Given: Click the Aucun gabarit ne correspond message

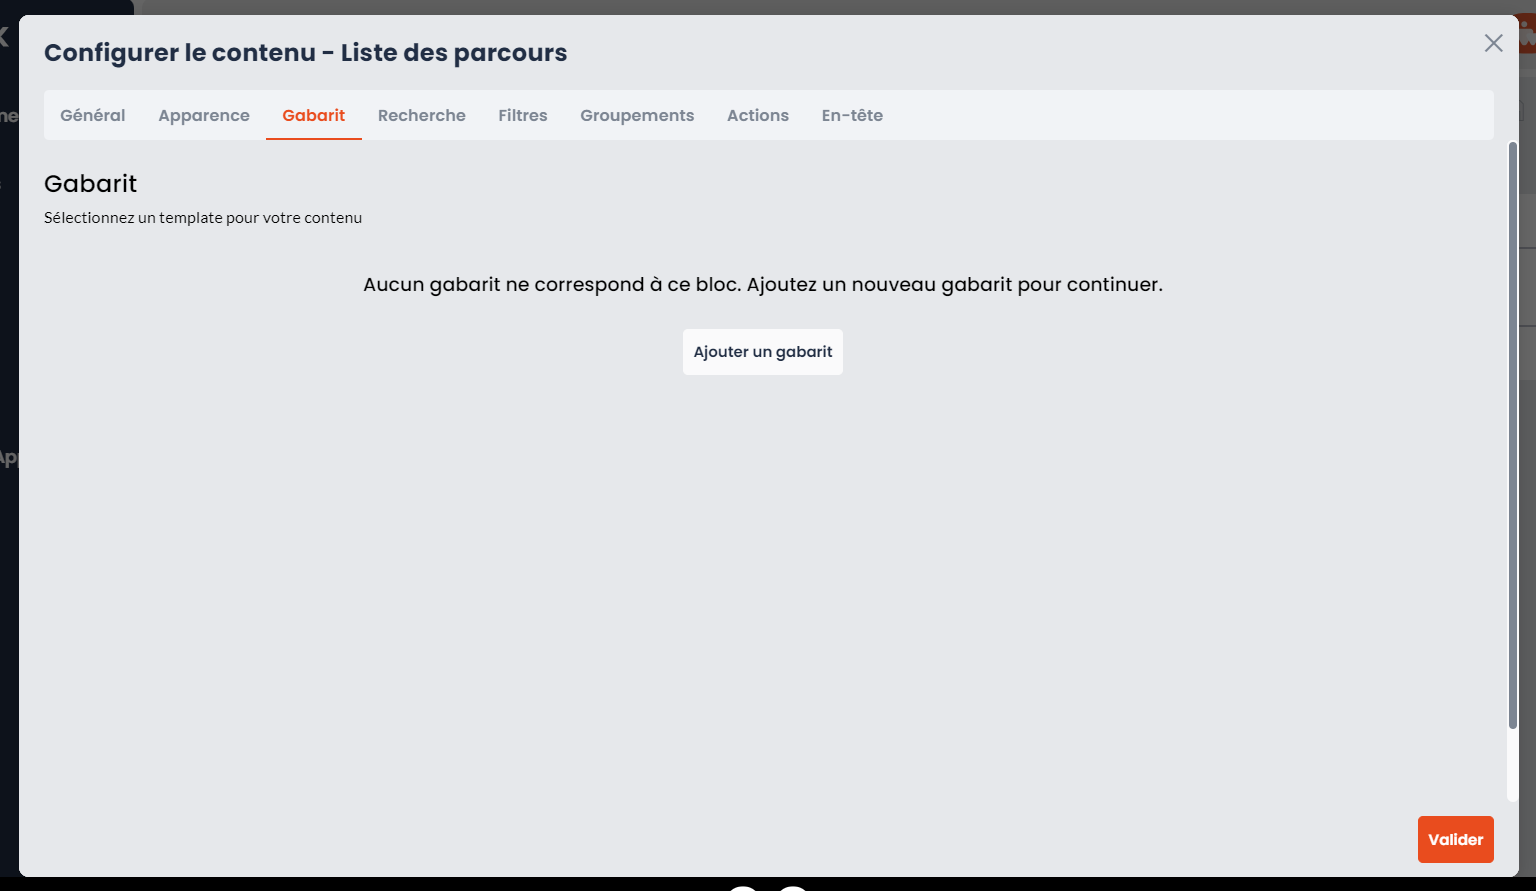Looking at the screenshot, I should tap(763, 284).
